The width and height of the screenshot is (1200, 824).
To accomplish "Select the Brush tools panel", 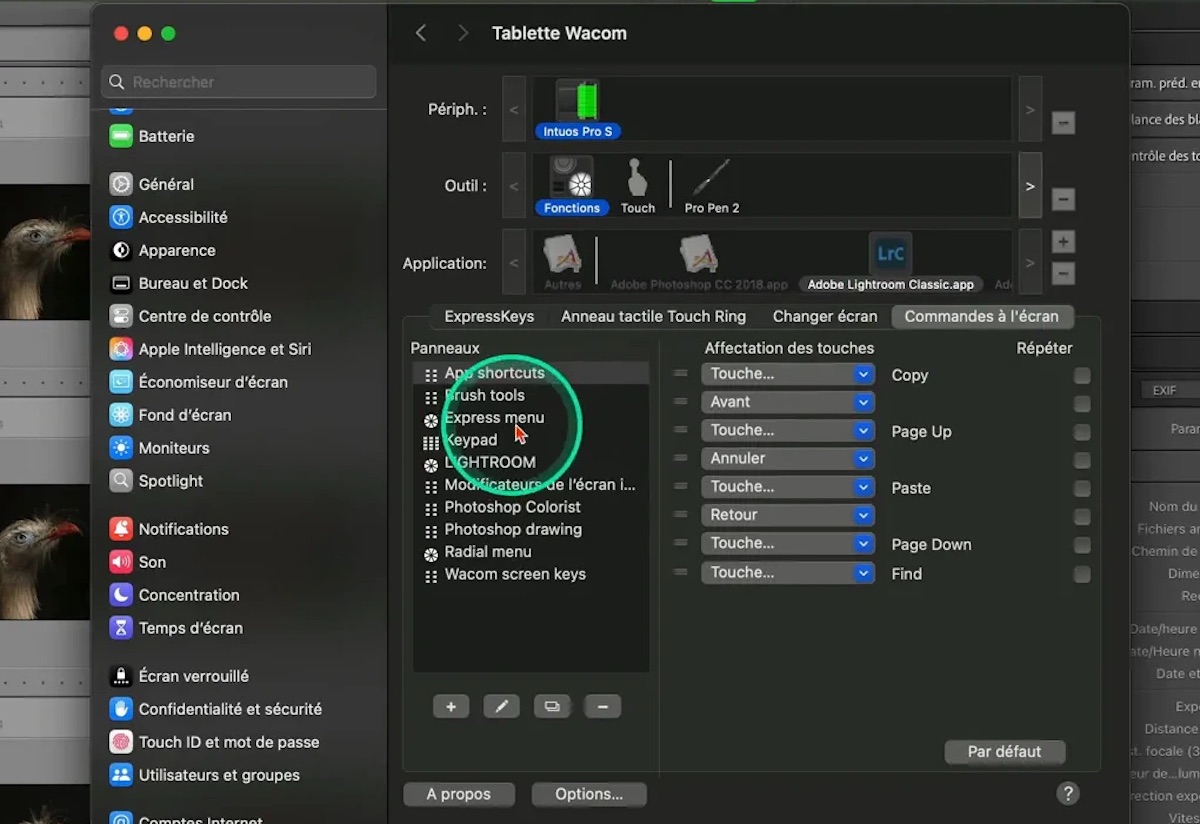I will click(531, 395).
